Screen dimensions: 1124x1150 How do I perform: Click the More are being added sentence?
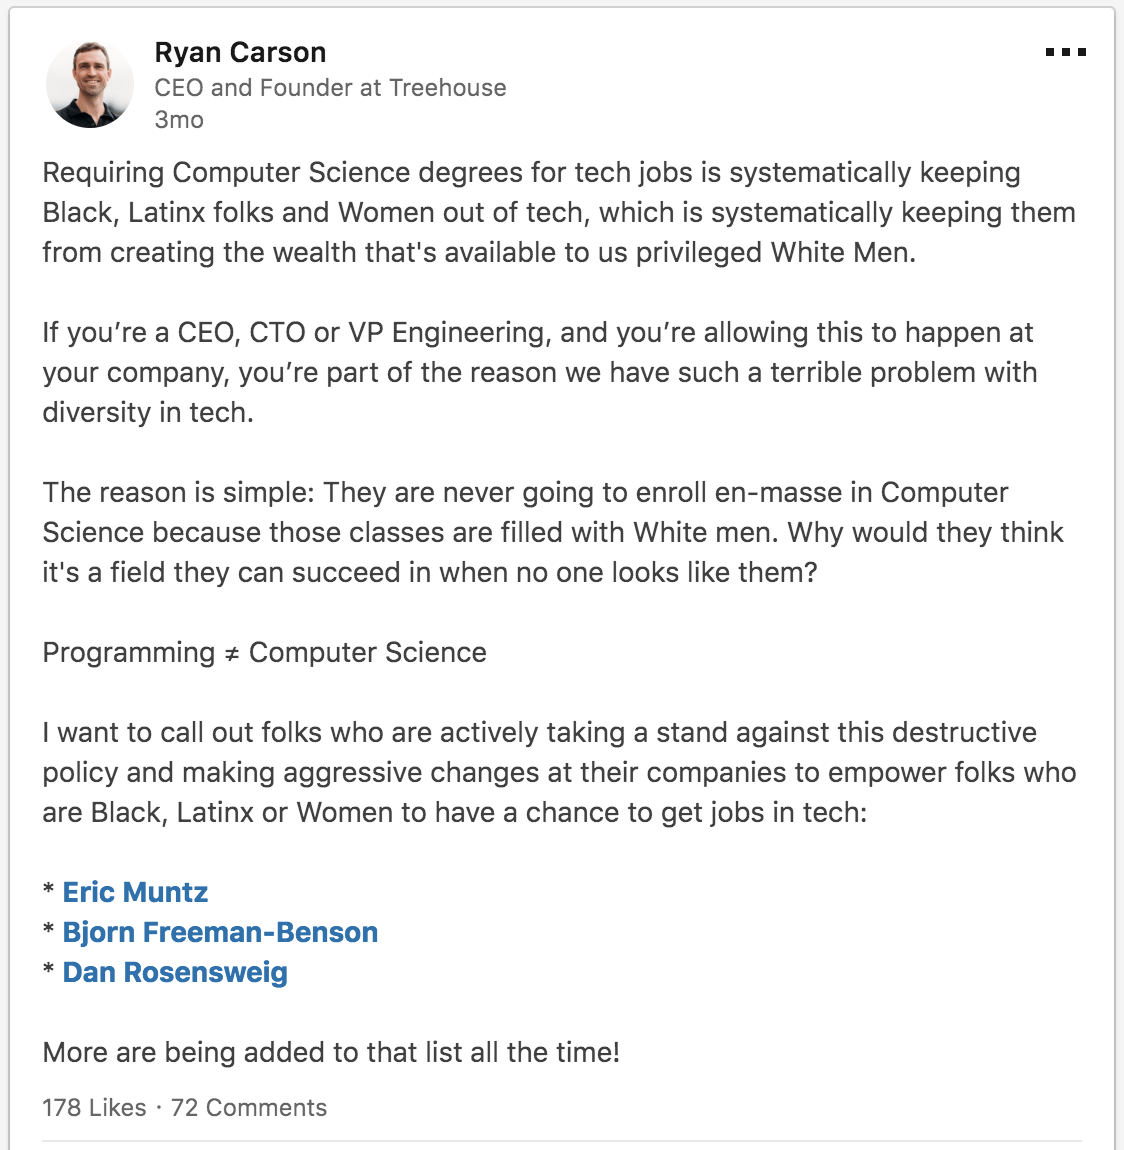click(x=331, y=1052)
